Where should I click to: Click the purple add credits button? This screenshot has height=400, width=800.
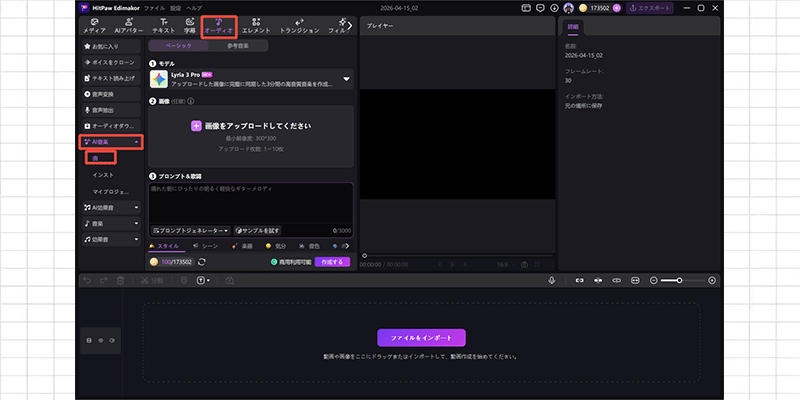tap(616, 8)
